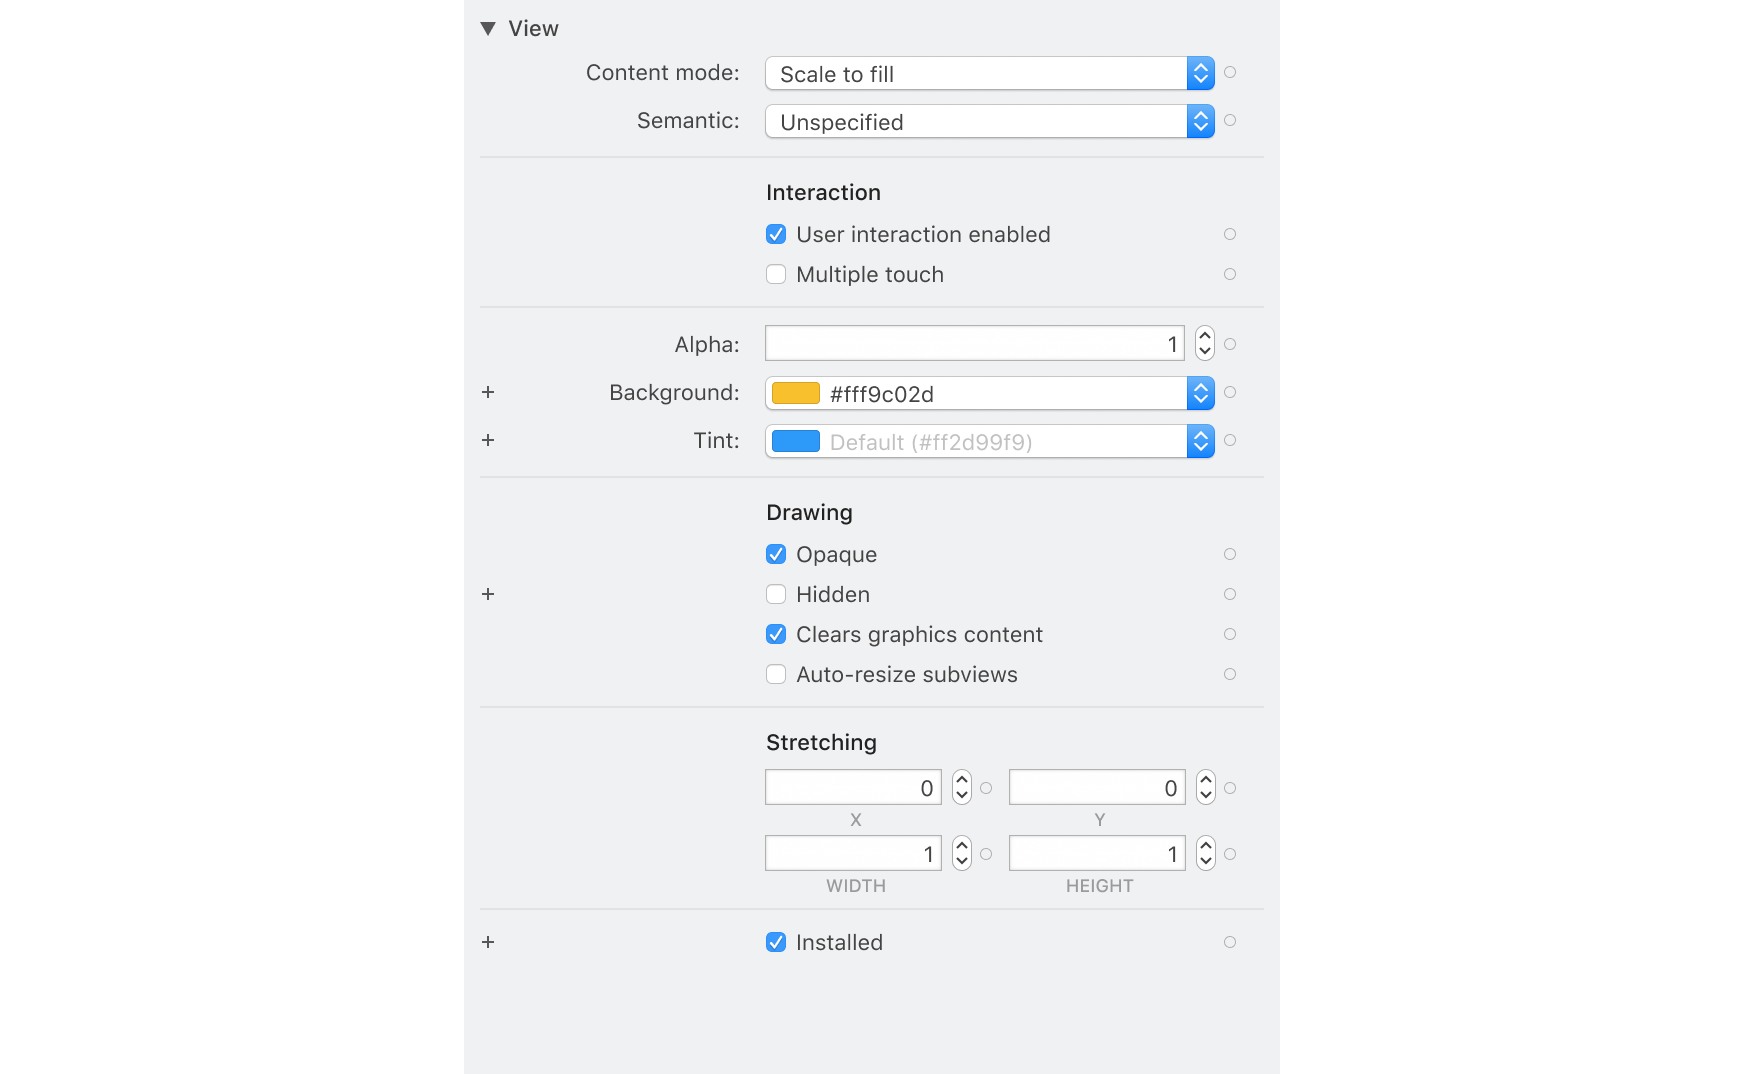Increment the Stretching Height value stepper

(1204, 847)
